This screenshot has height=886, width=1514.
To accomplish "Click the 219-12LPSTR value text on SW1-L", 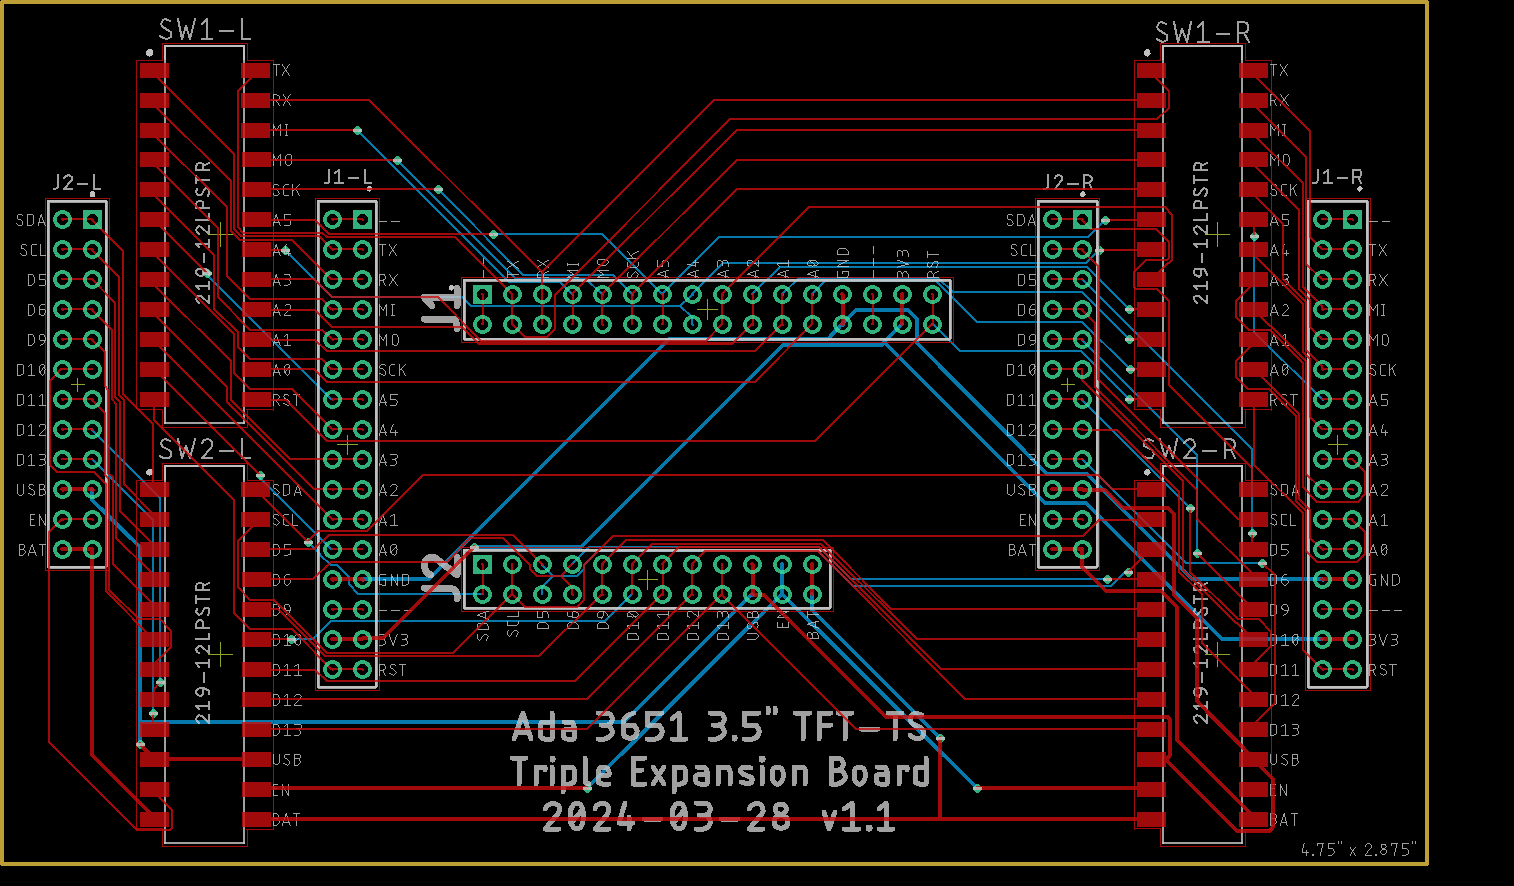I will 203,232.
